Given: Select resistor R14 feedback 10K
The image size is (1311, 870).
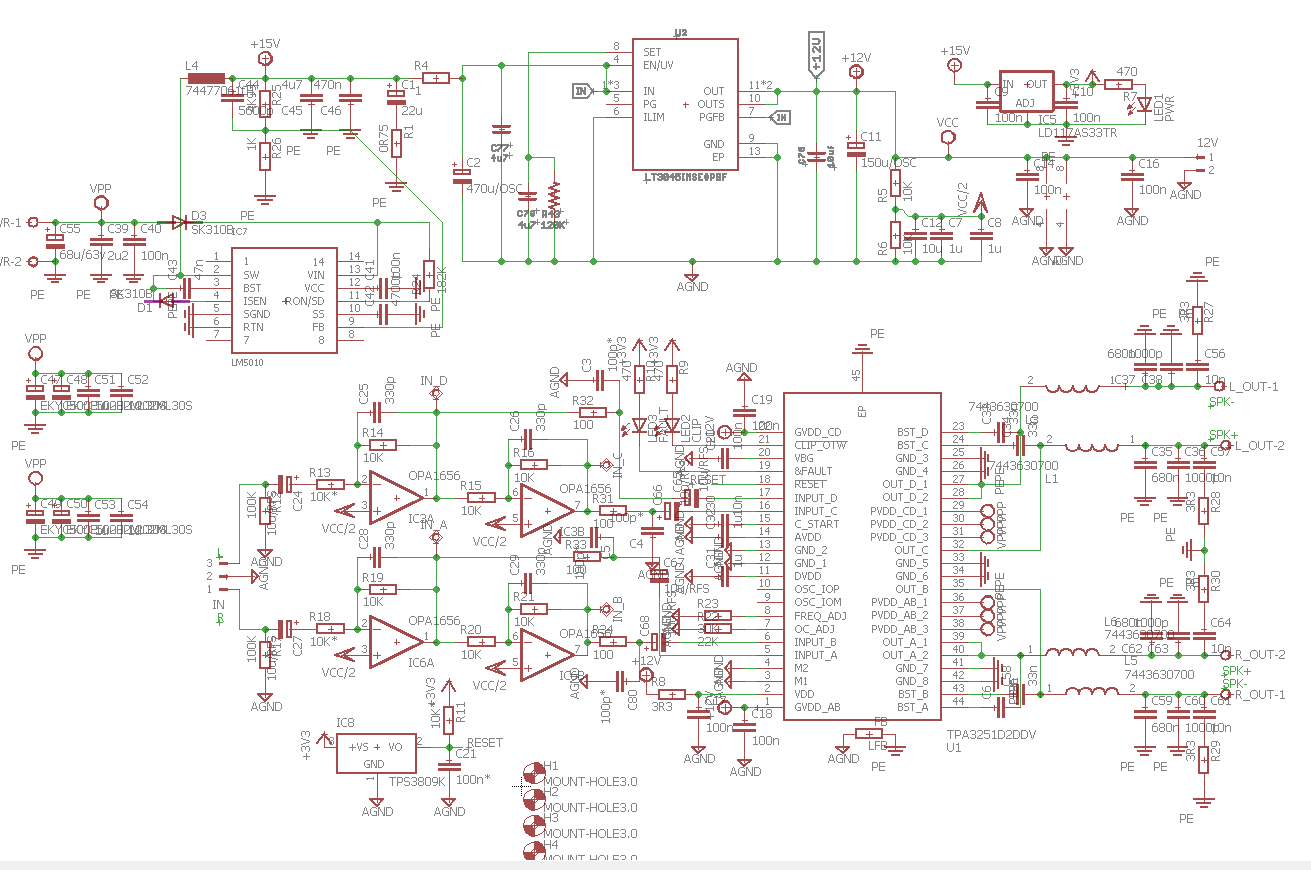Looking at the screenshot, I should click(x=382, y=444).
